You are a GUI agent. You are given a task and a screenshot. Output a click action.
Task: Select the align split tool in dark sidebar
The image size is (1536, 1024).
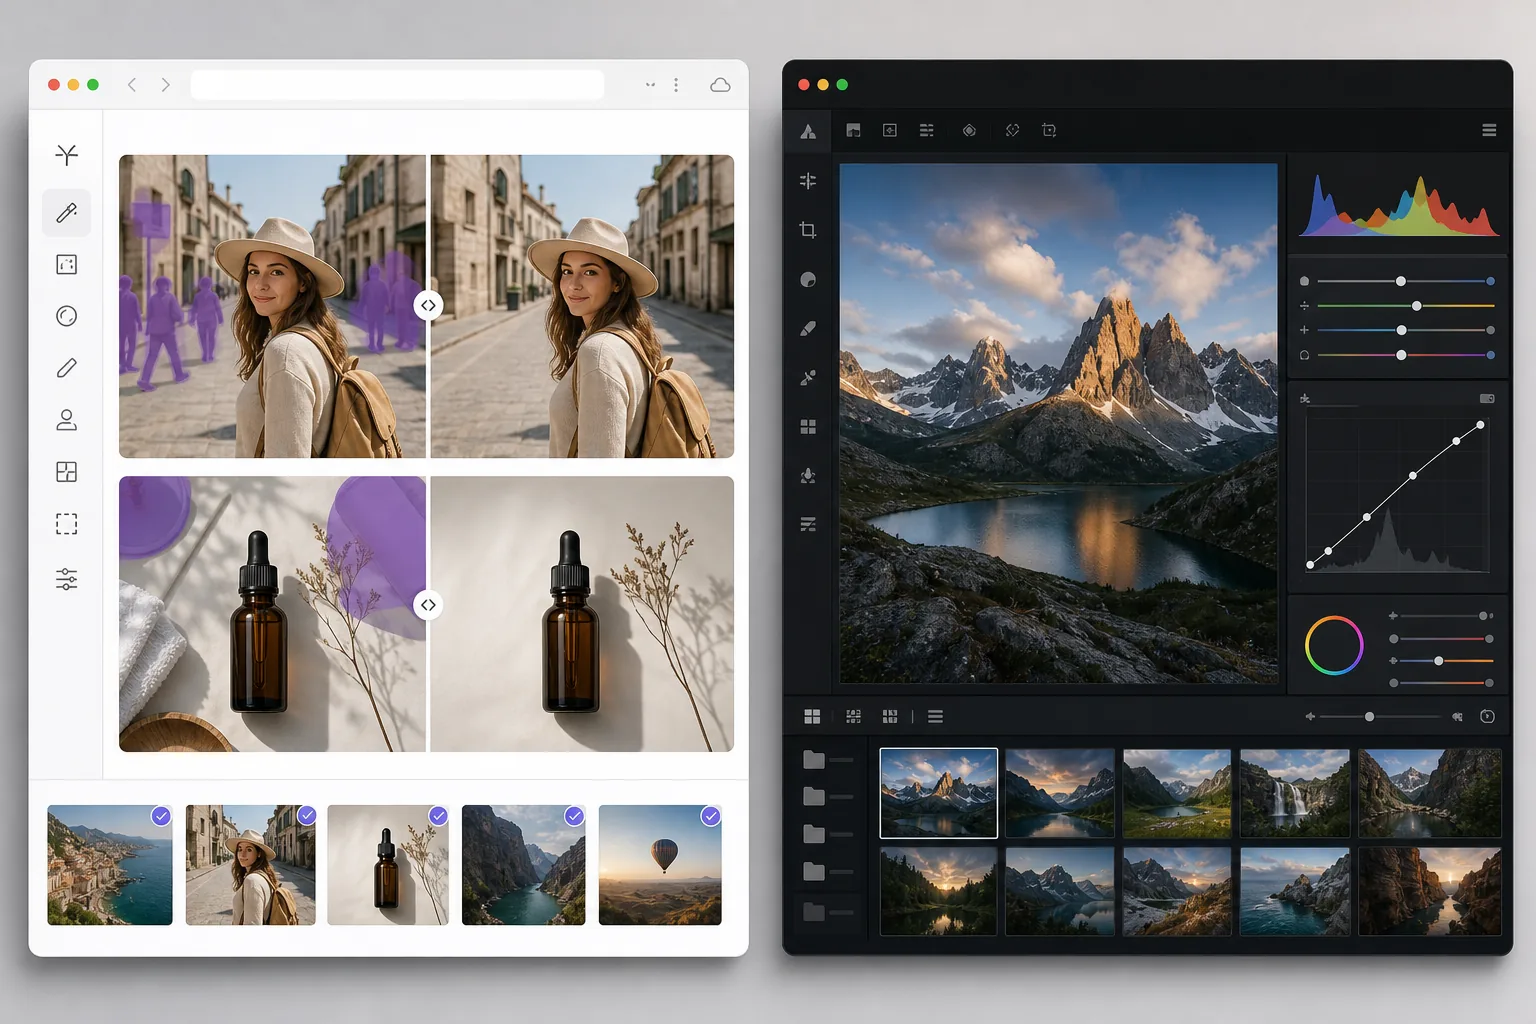(x=808, y=180)
